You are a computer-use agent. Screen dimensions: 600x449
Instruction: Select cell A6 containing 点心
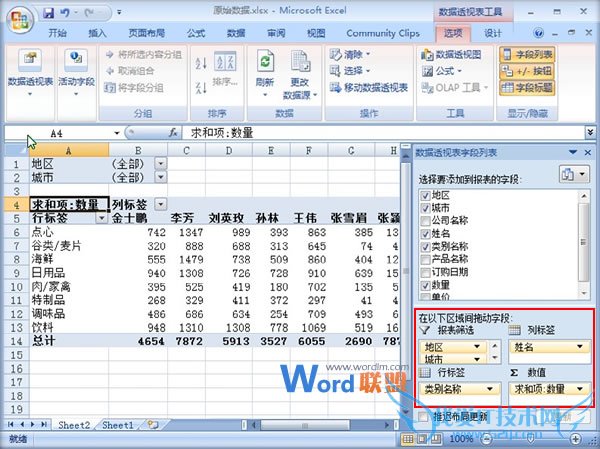pyautogui.click(x=69, y=232)
